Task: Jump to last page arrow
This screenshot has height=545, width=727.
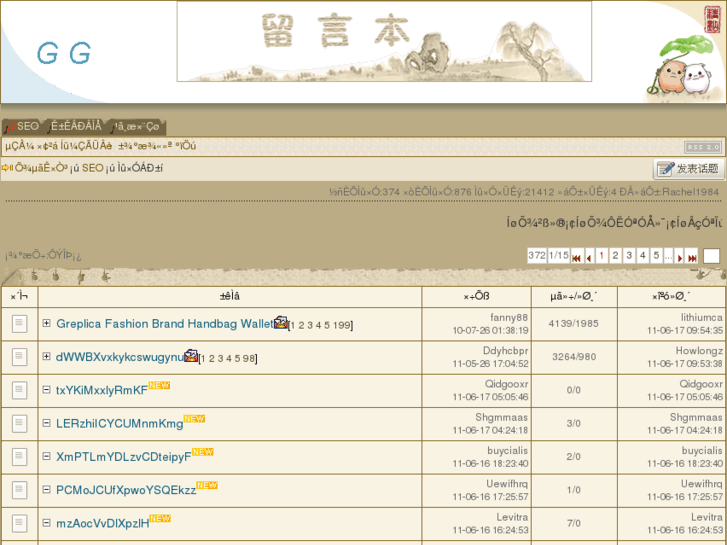Action: [692, 256]
